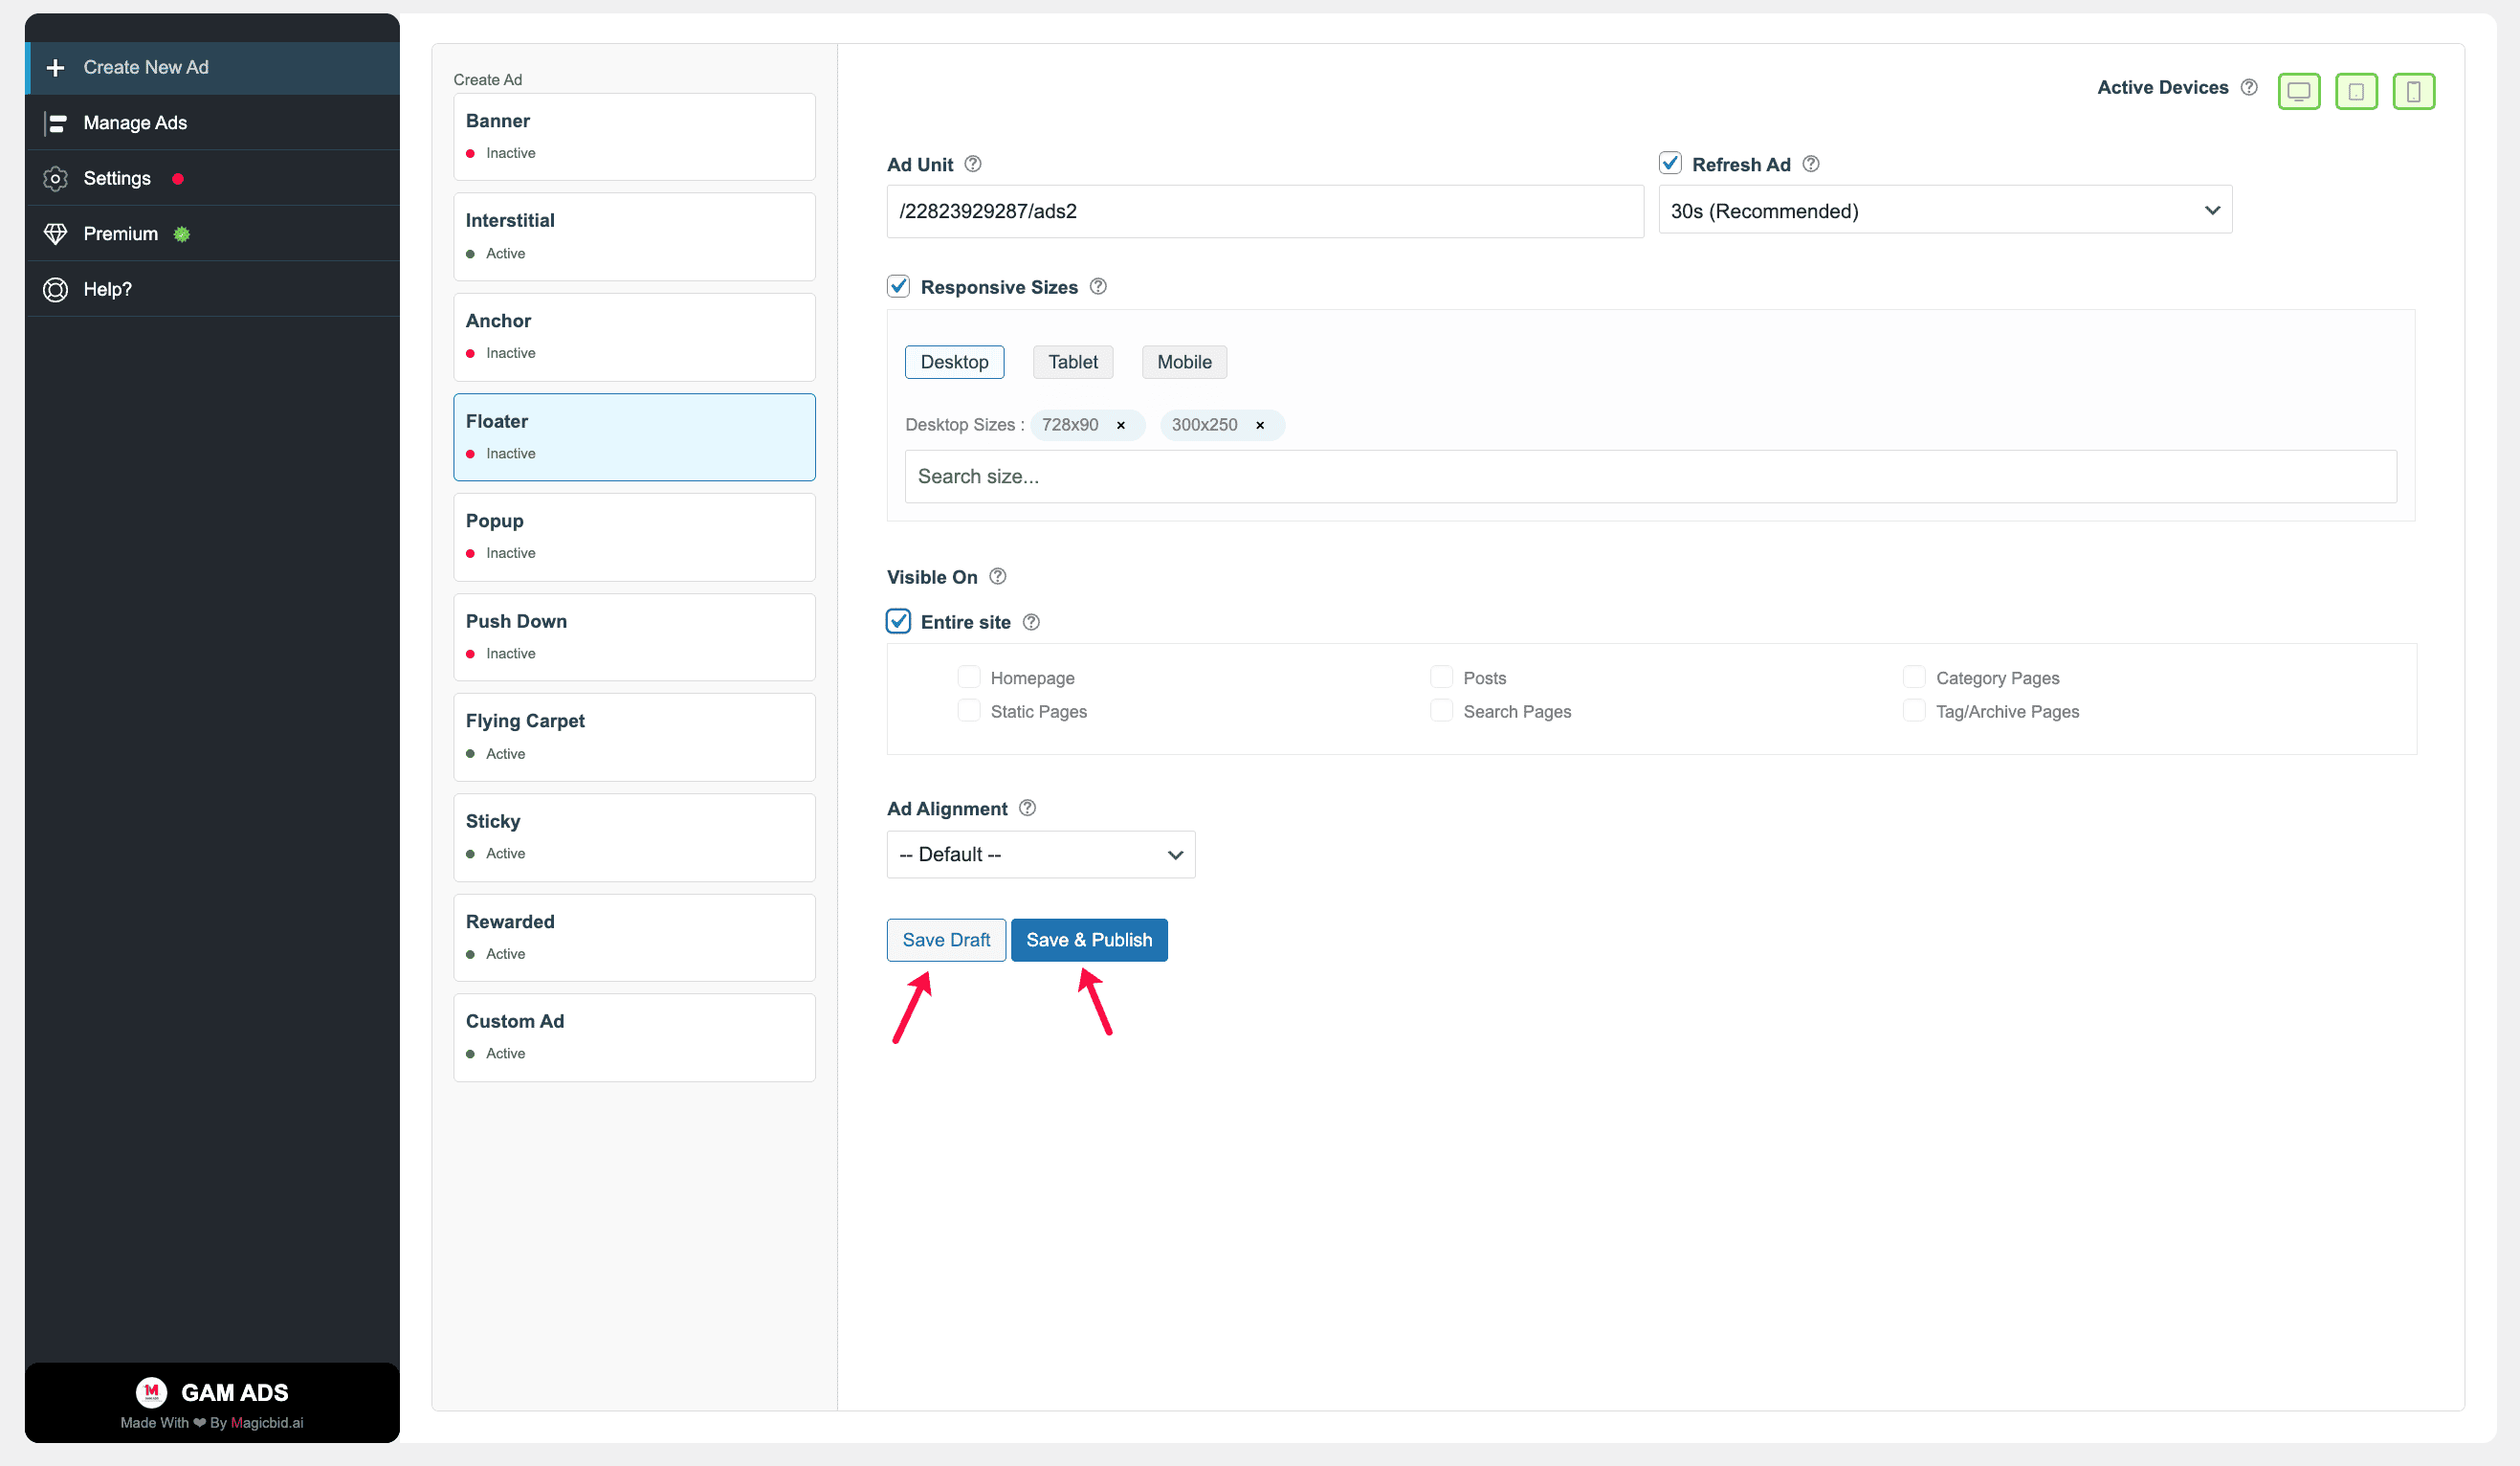
Task: Select the Rewarded ad type card
Action: tap(634, 938)
